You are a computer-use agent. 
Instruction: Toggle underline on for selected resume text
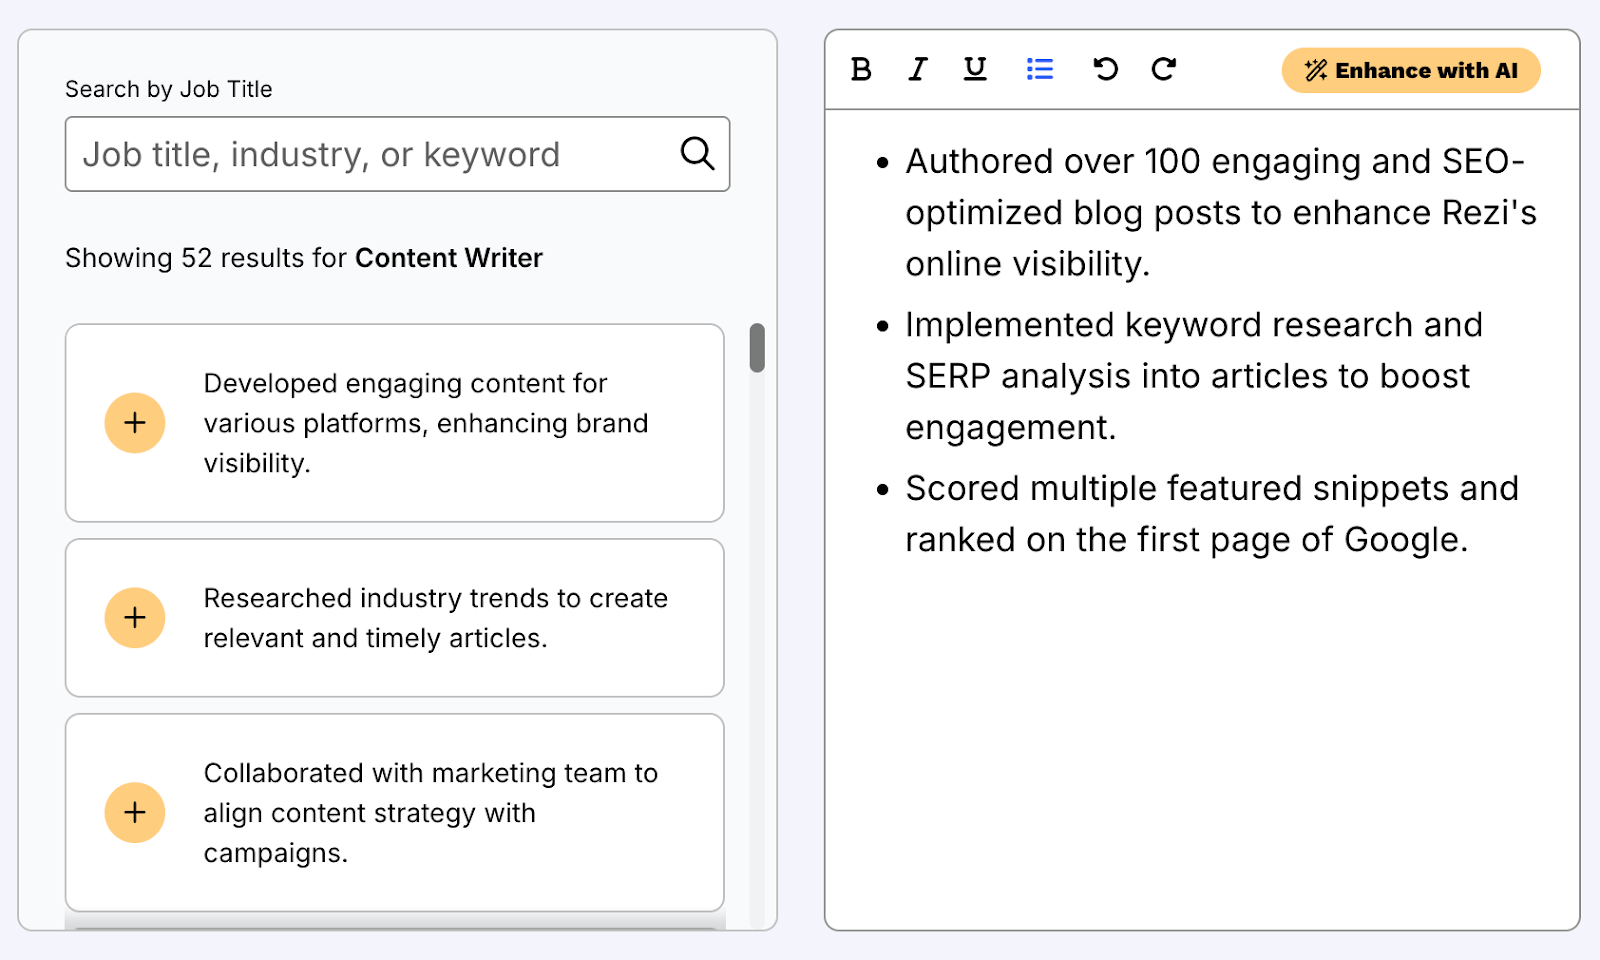click(x=974, y=69)
